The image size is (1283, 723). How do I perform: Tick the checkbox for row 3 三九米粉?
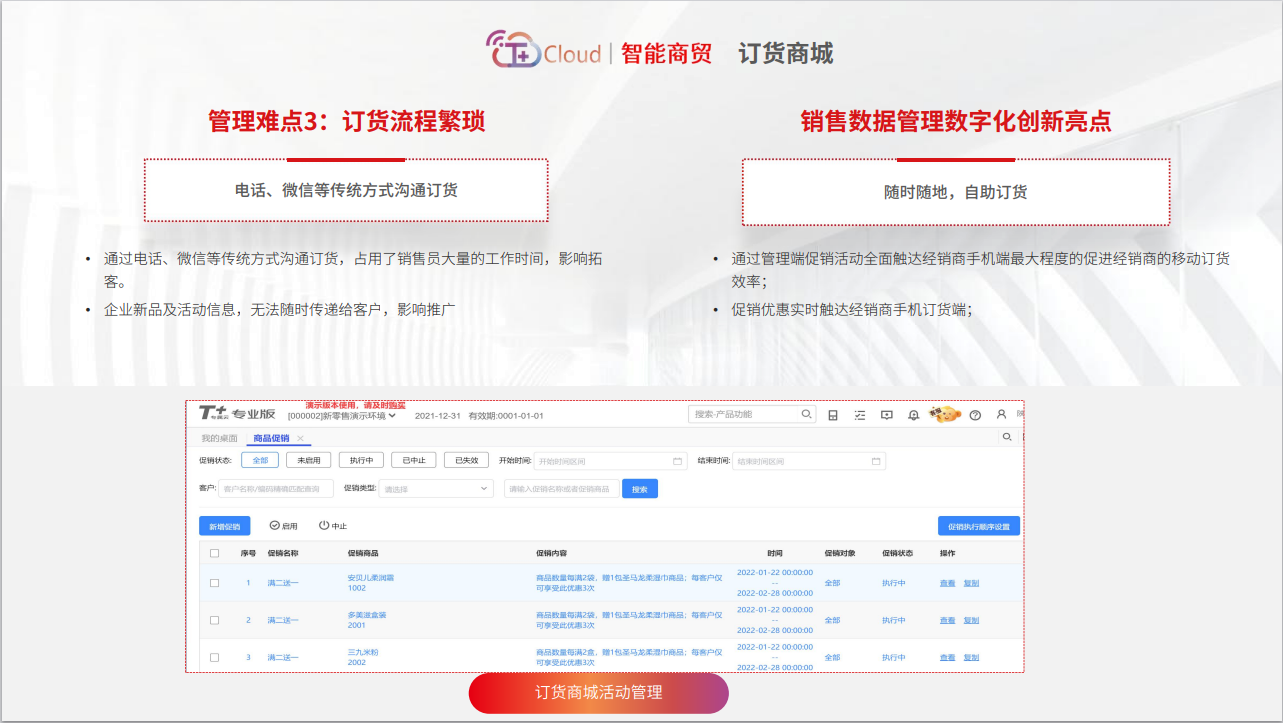pyautogui.click(x=214, y=657)
